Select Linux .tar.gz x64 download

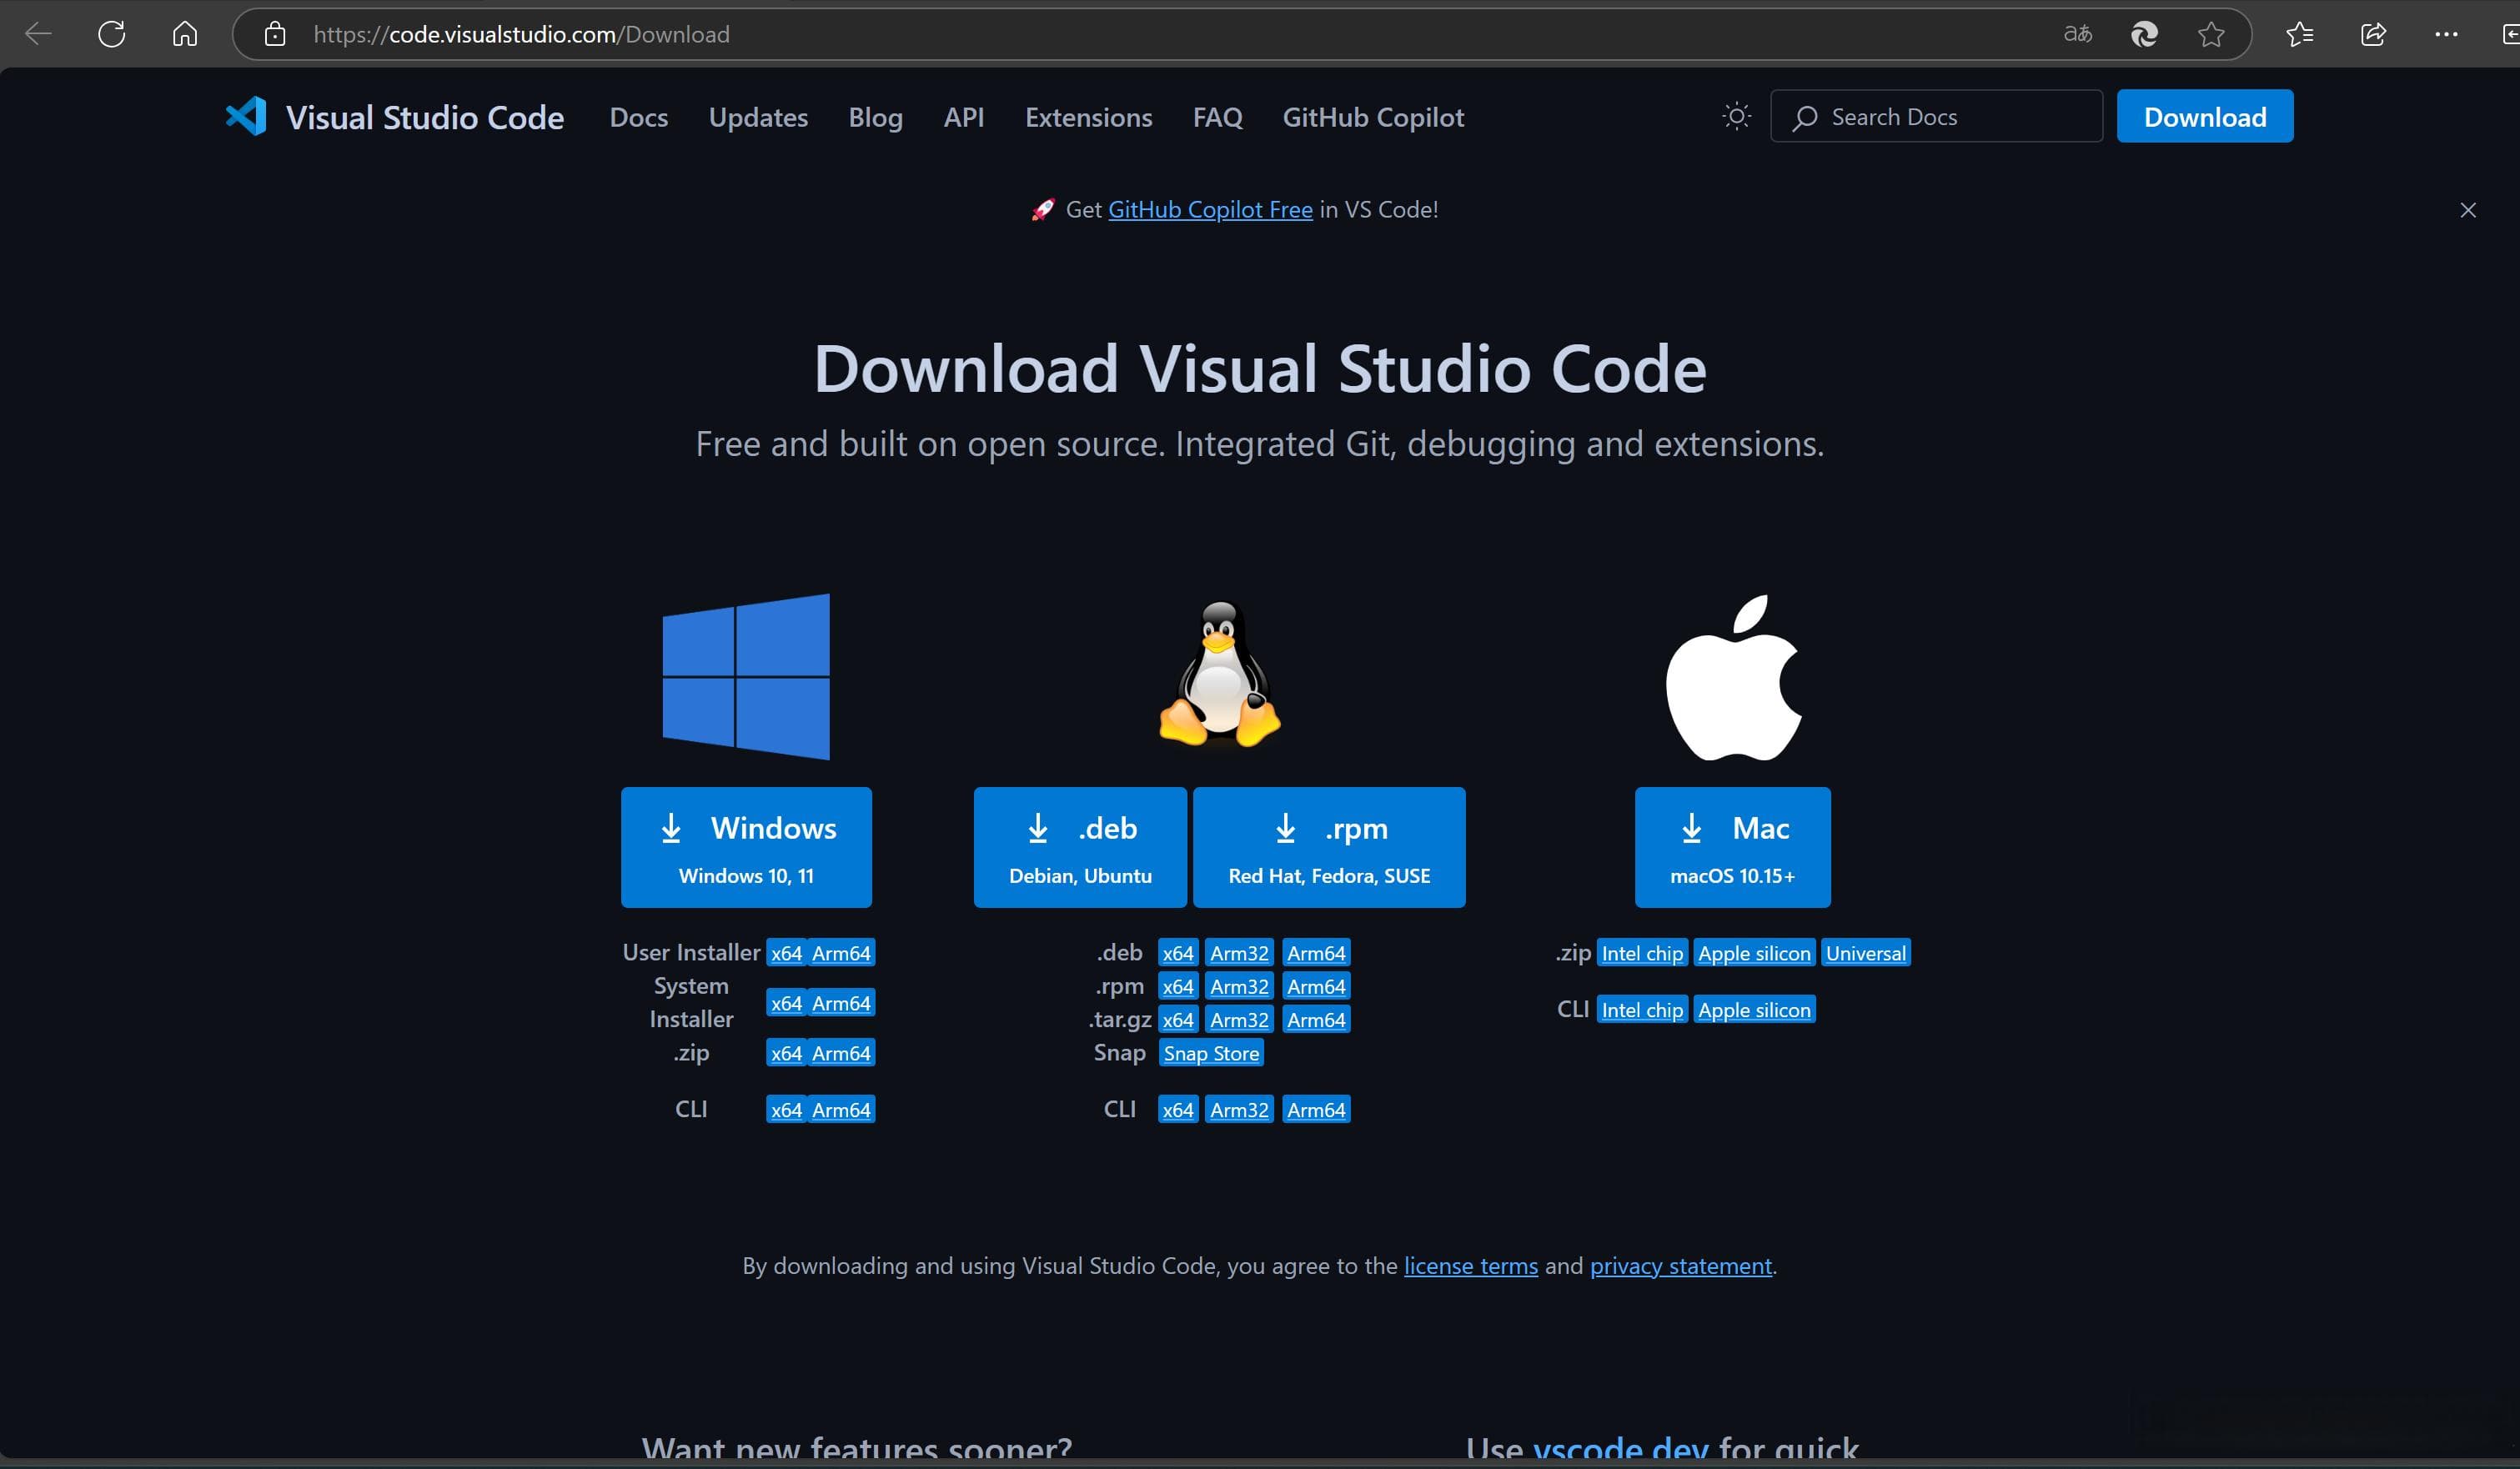tap(1178, 1020)
